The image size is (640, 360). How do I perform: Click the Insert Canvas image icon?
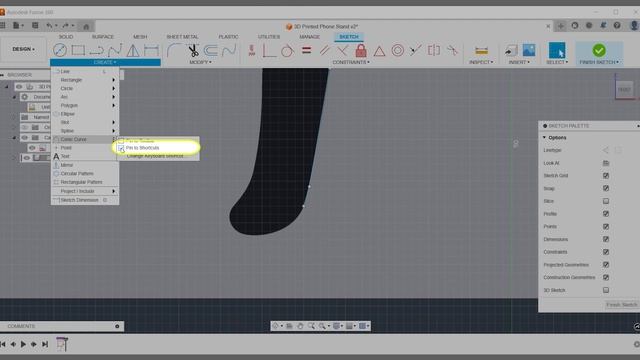pyautogui.click(x=529, y=50)
